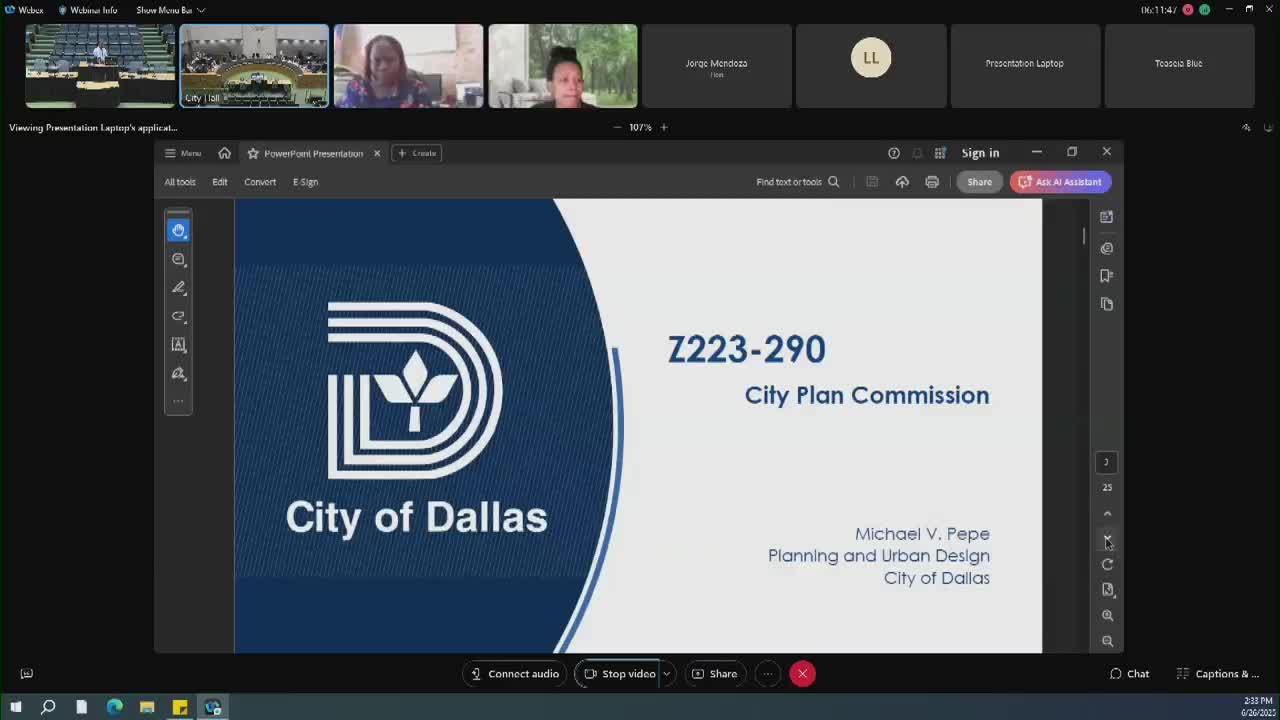Viewport: 1280px width, 720px height.
Task: Open the comments panel icon on right rail
Action: [1106, 217]
